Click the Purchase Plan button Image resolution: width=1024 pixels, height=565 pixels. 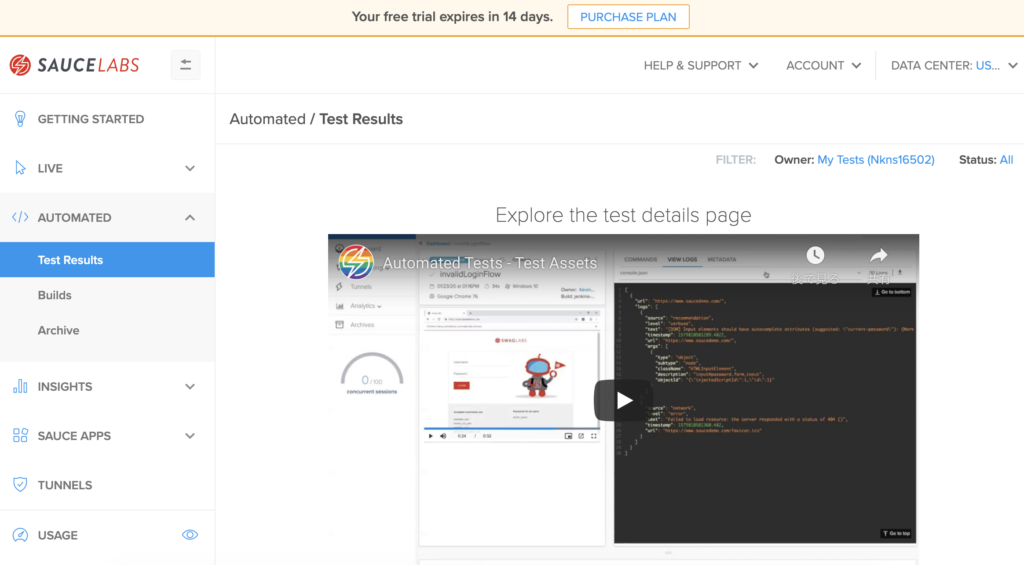[x=628, y=17]
